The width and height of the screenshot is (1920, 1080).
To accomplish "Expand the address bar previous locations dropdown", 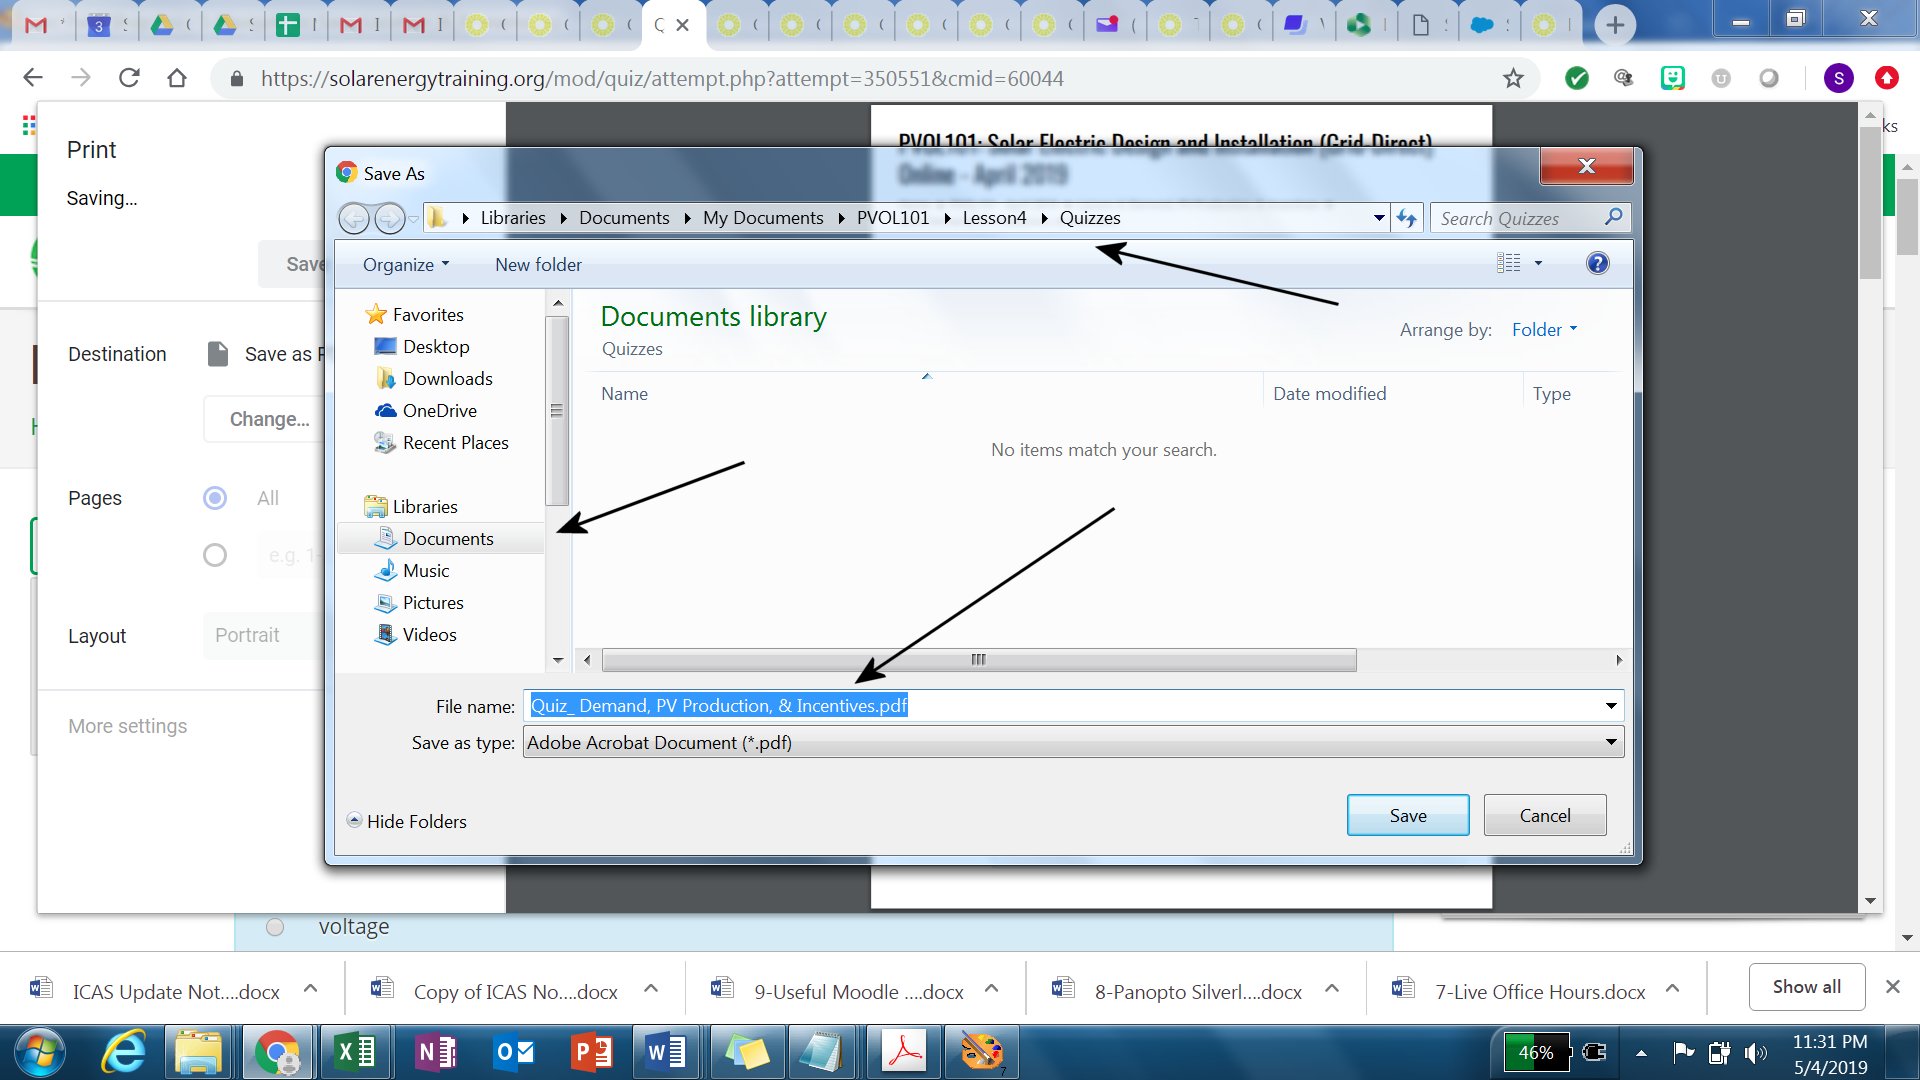I will (x=1379, y=217).
